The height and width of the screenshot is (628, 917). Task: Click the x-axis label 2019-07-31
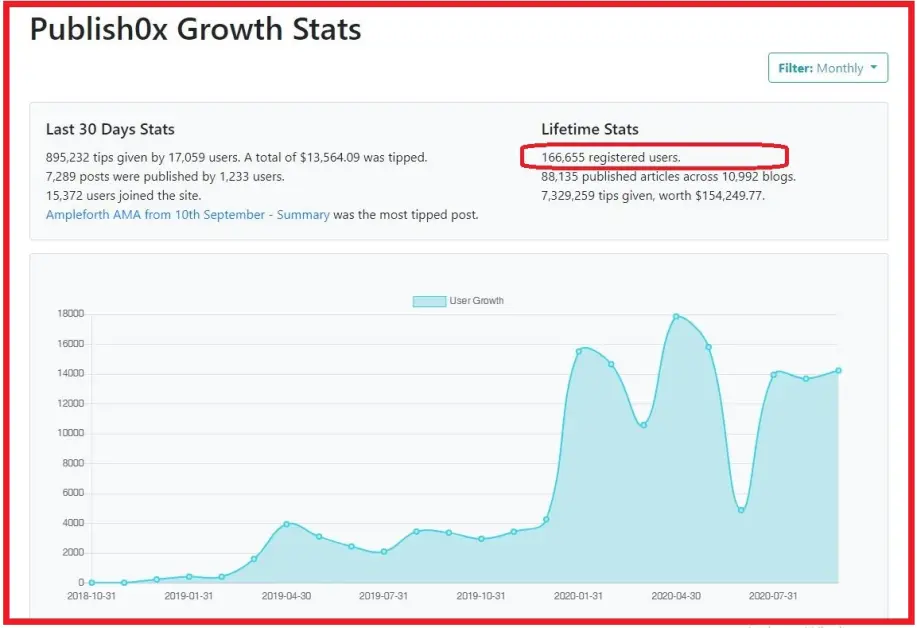tap(383, 596)
